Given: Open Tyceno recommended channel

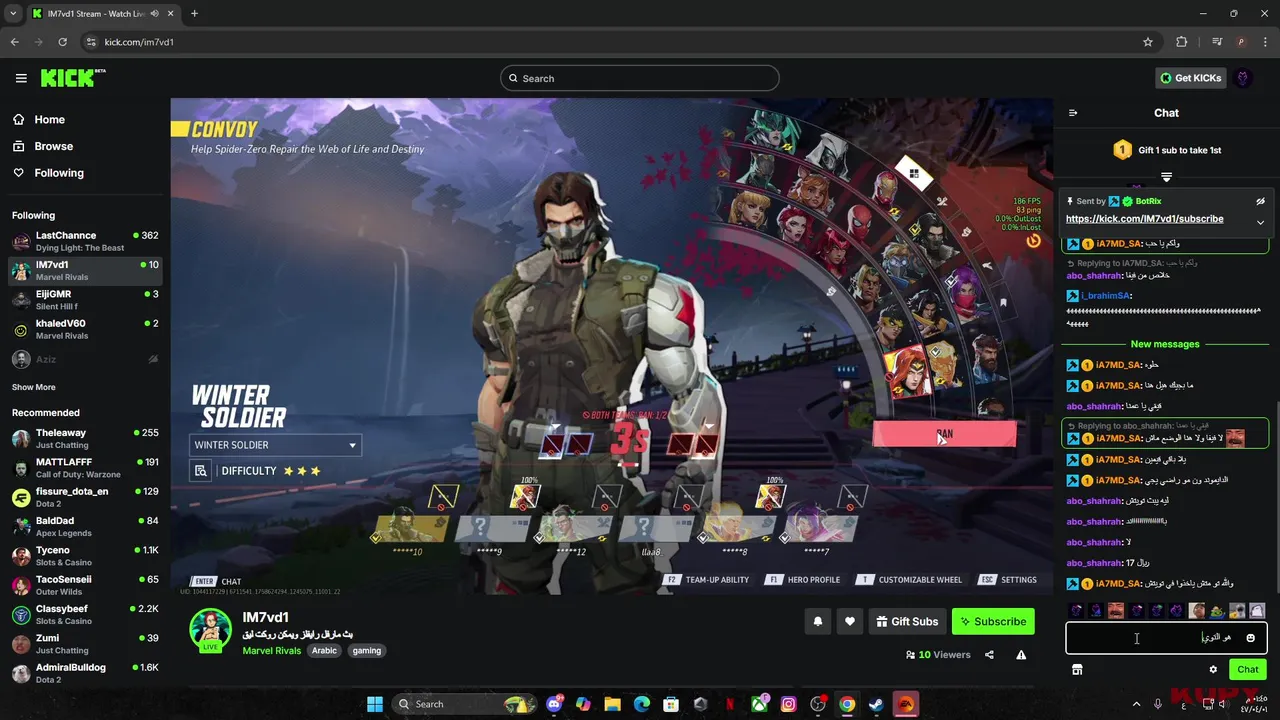Looking at the screenshot, I should click(85, 556).
